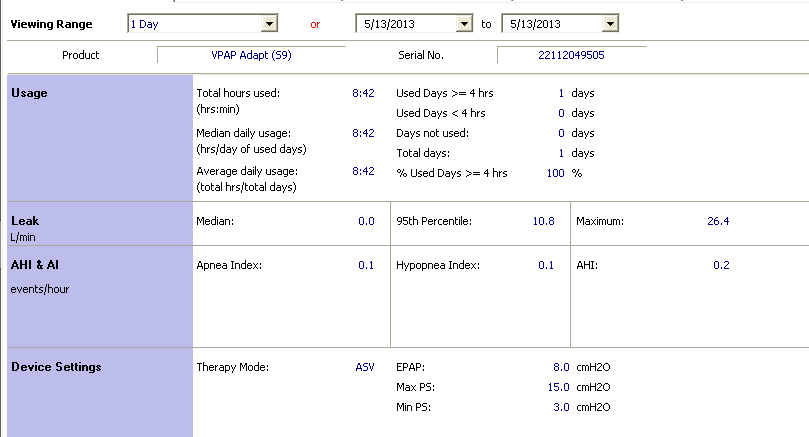Click the Min PS value 3.0
Viewport: 809px width, 437px height.
click(x=561, y=407)
